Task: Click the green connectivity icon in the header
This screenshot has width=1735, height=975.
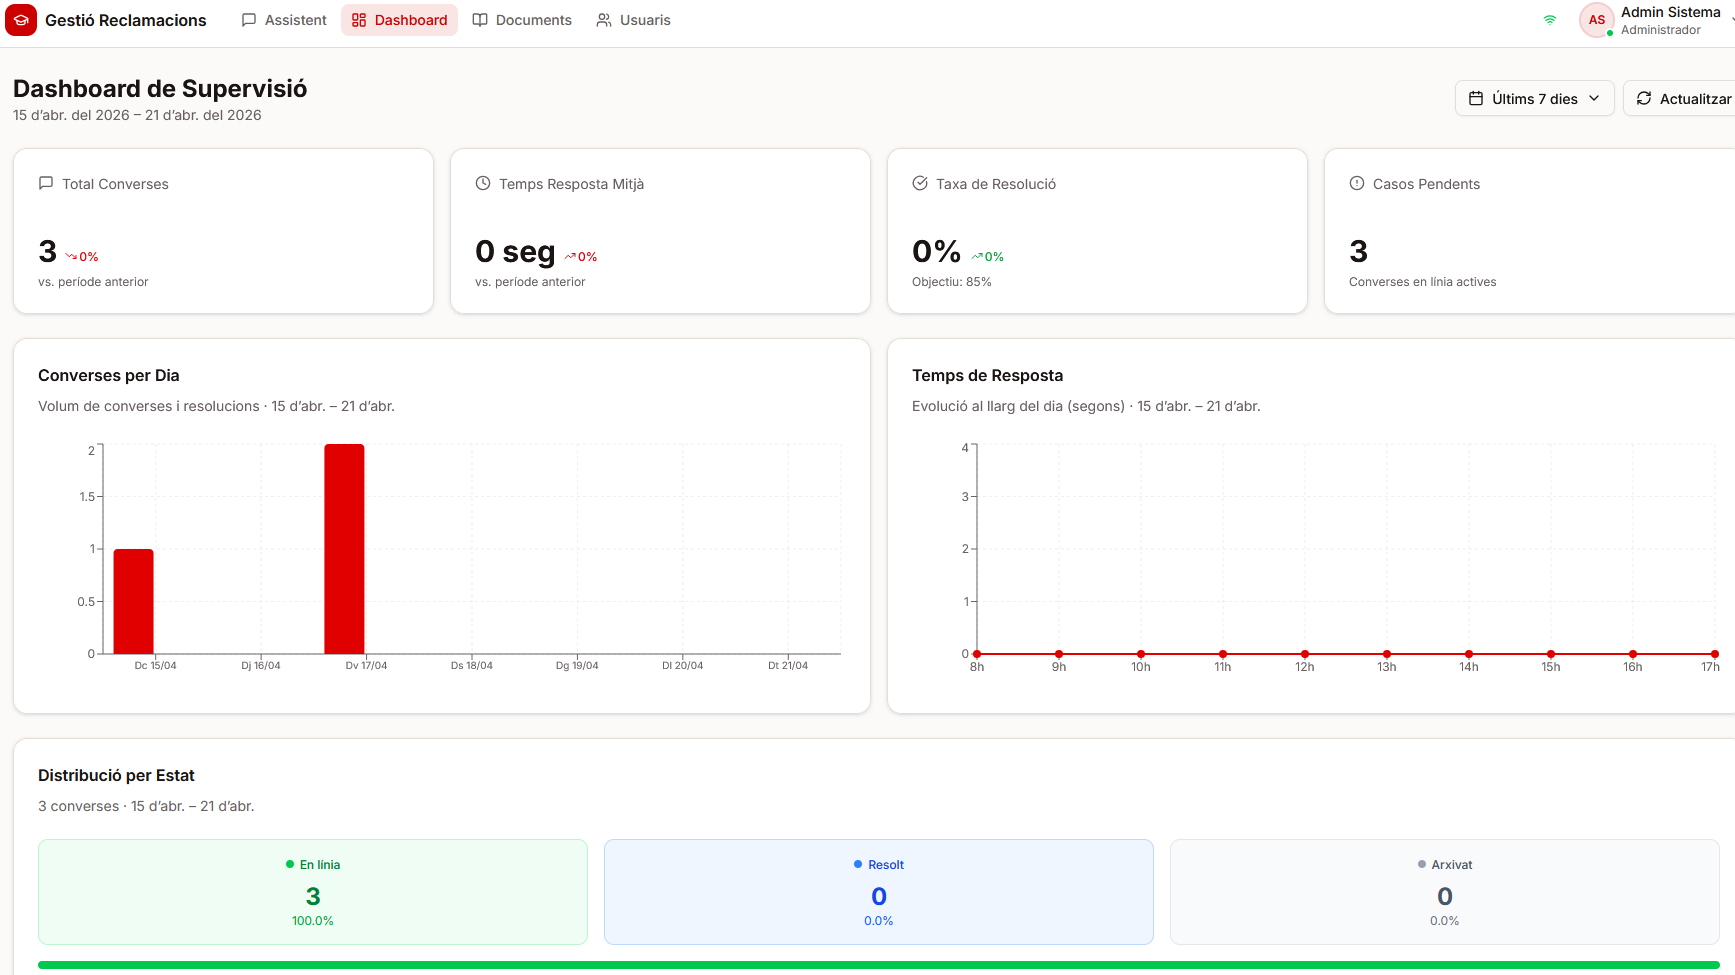Action: click(1549, 19)
